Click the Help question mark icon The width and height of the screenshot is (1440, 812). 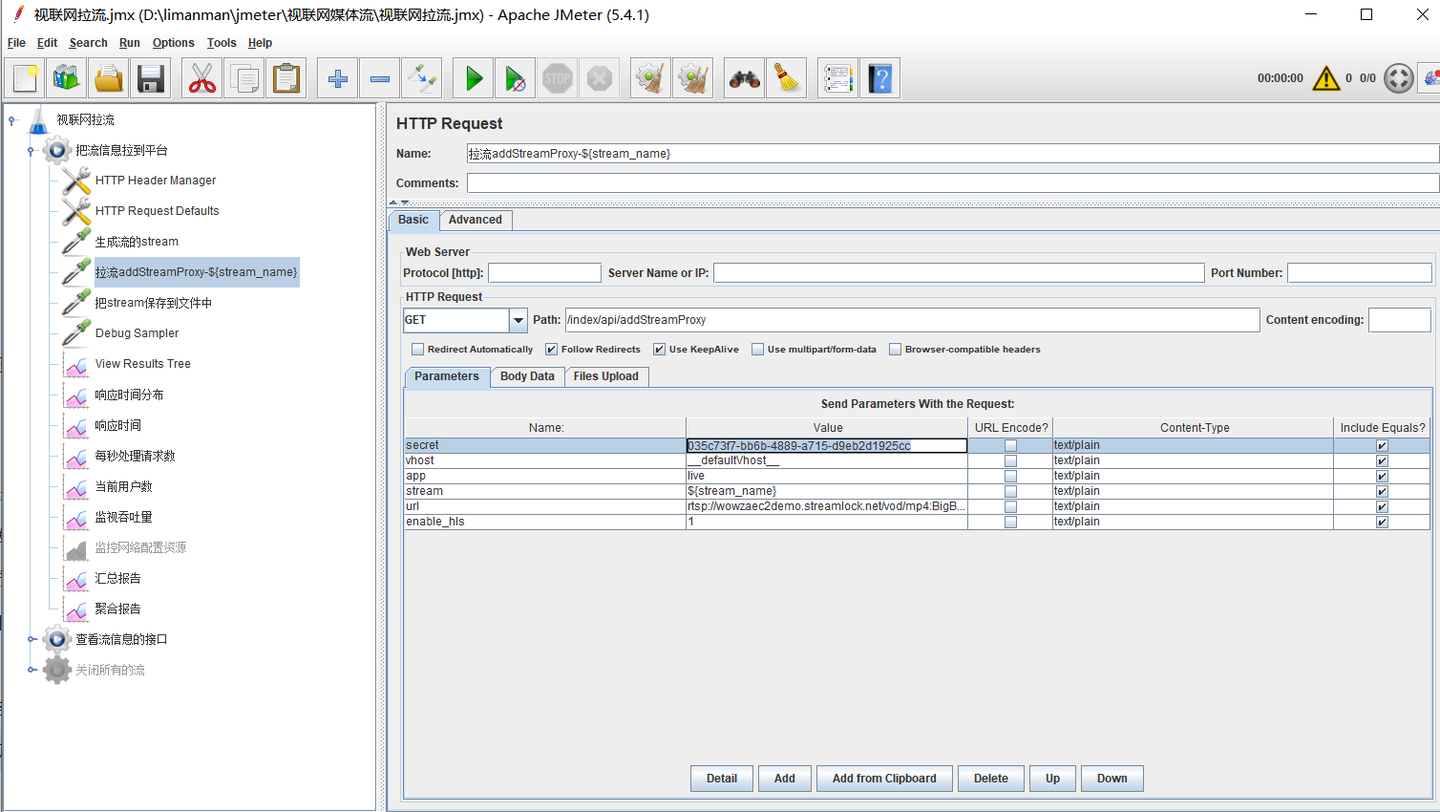click(x=880, y=78)
